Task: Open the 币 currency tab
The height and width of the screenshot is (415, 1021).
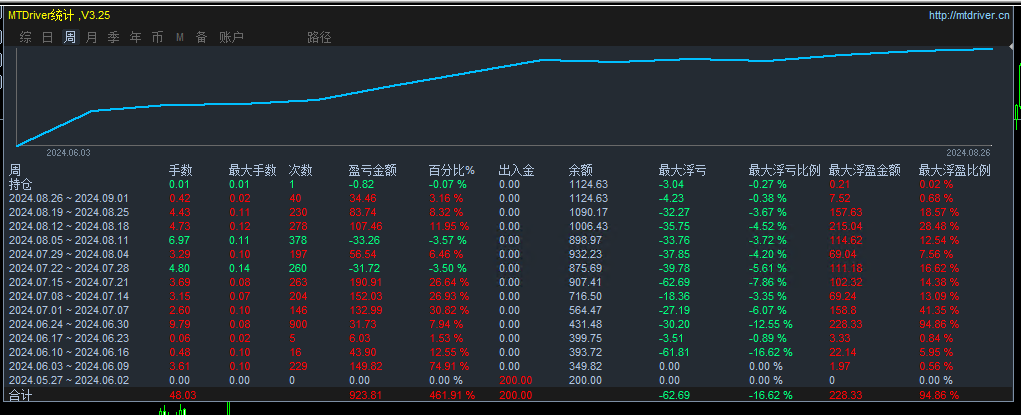Action: tap(158, 37)
